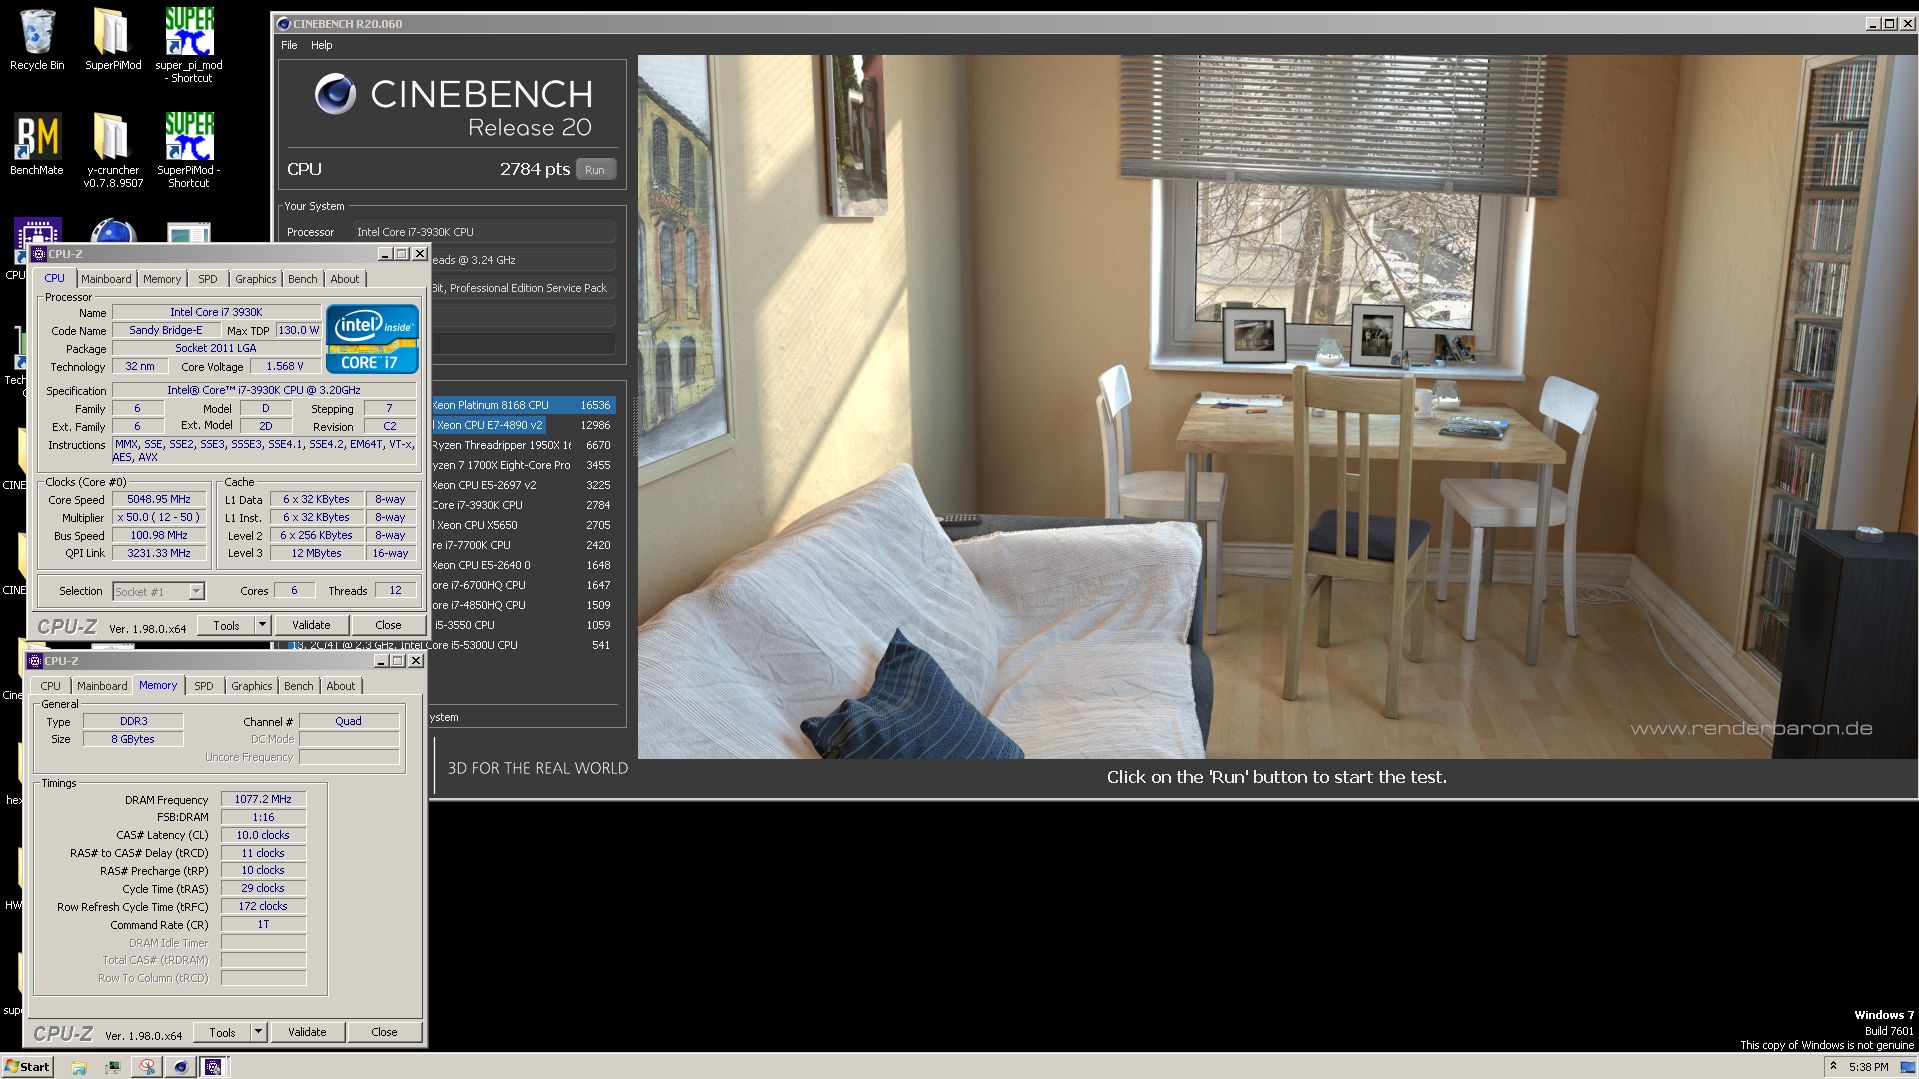The width and height of the screenshot is (1919, 1079).
Task: Select the super_pi_mod - Shortcut desktop icon
Action: pyautogui.click(x=189, y=45)
